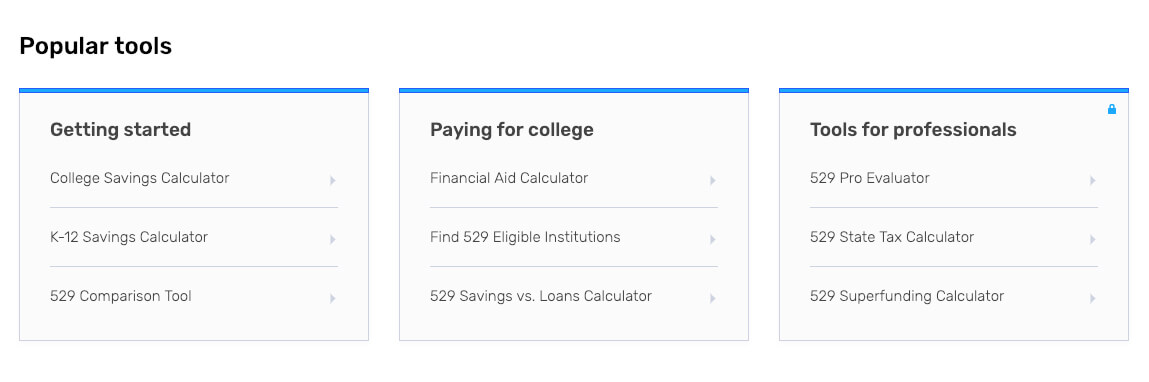Click arrow icon beside 529 Comparison Tool
This screenshot has width=1149, height=382.
pyautogui.click(x=333, y=298)
